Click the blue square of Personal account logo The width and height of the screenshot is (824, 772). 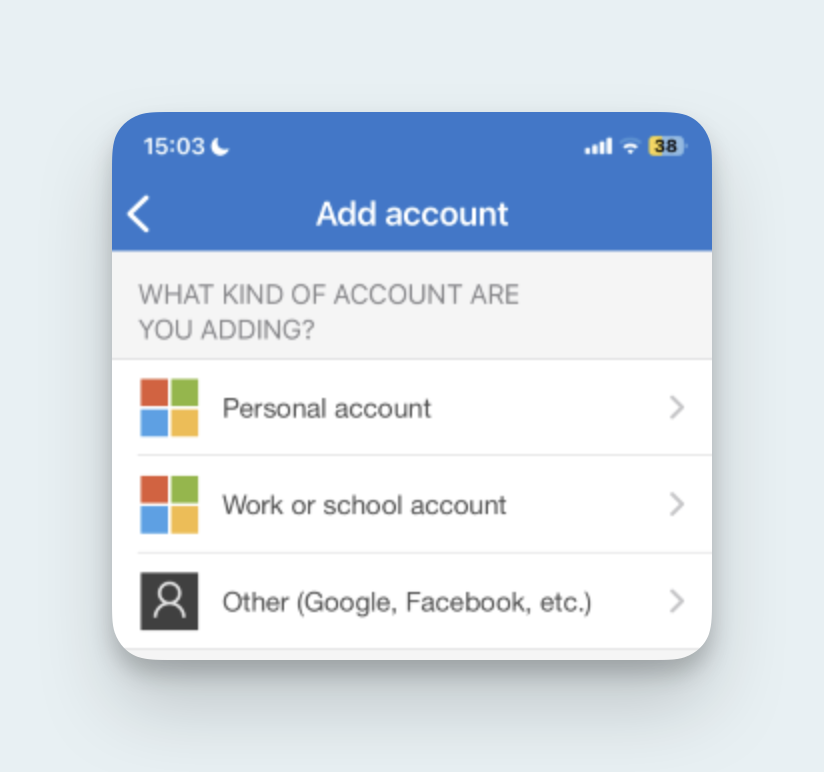click(154, 423)
